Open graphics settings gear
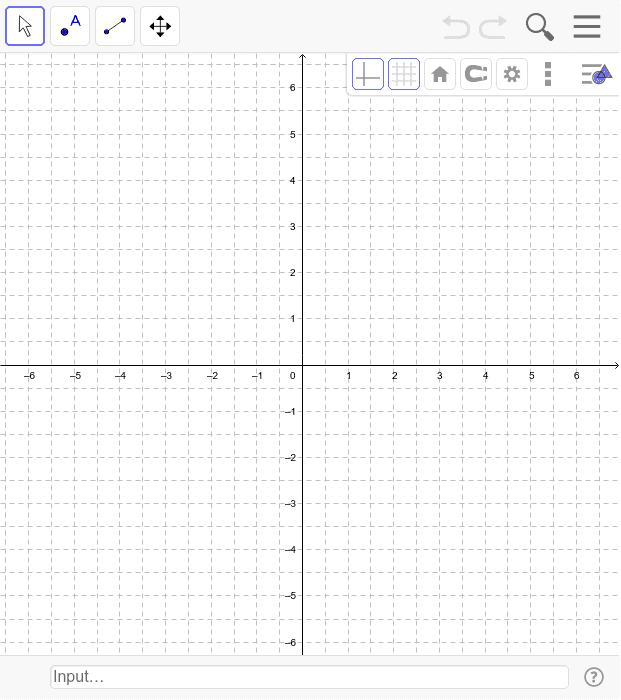The width and height of the screenshot is (621, 700). coord(512,74)
